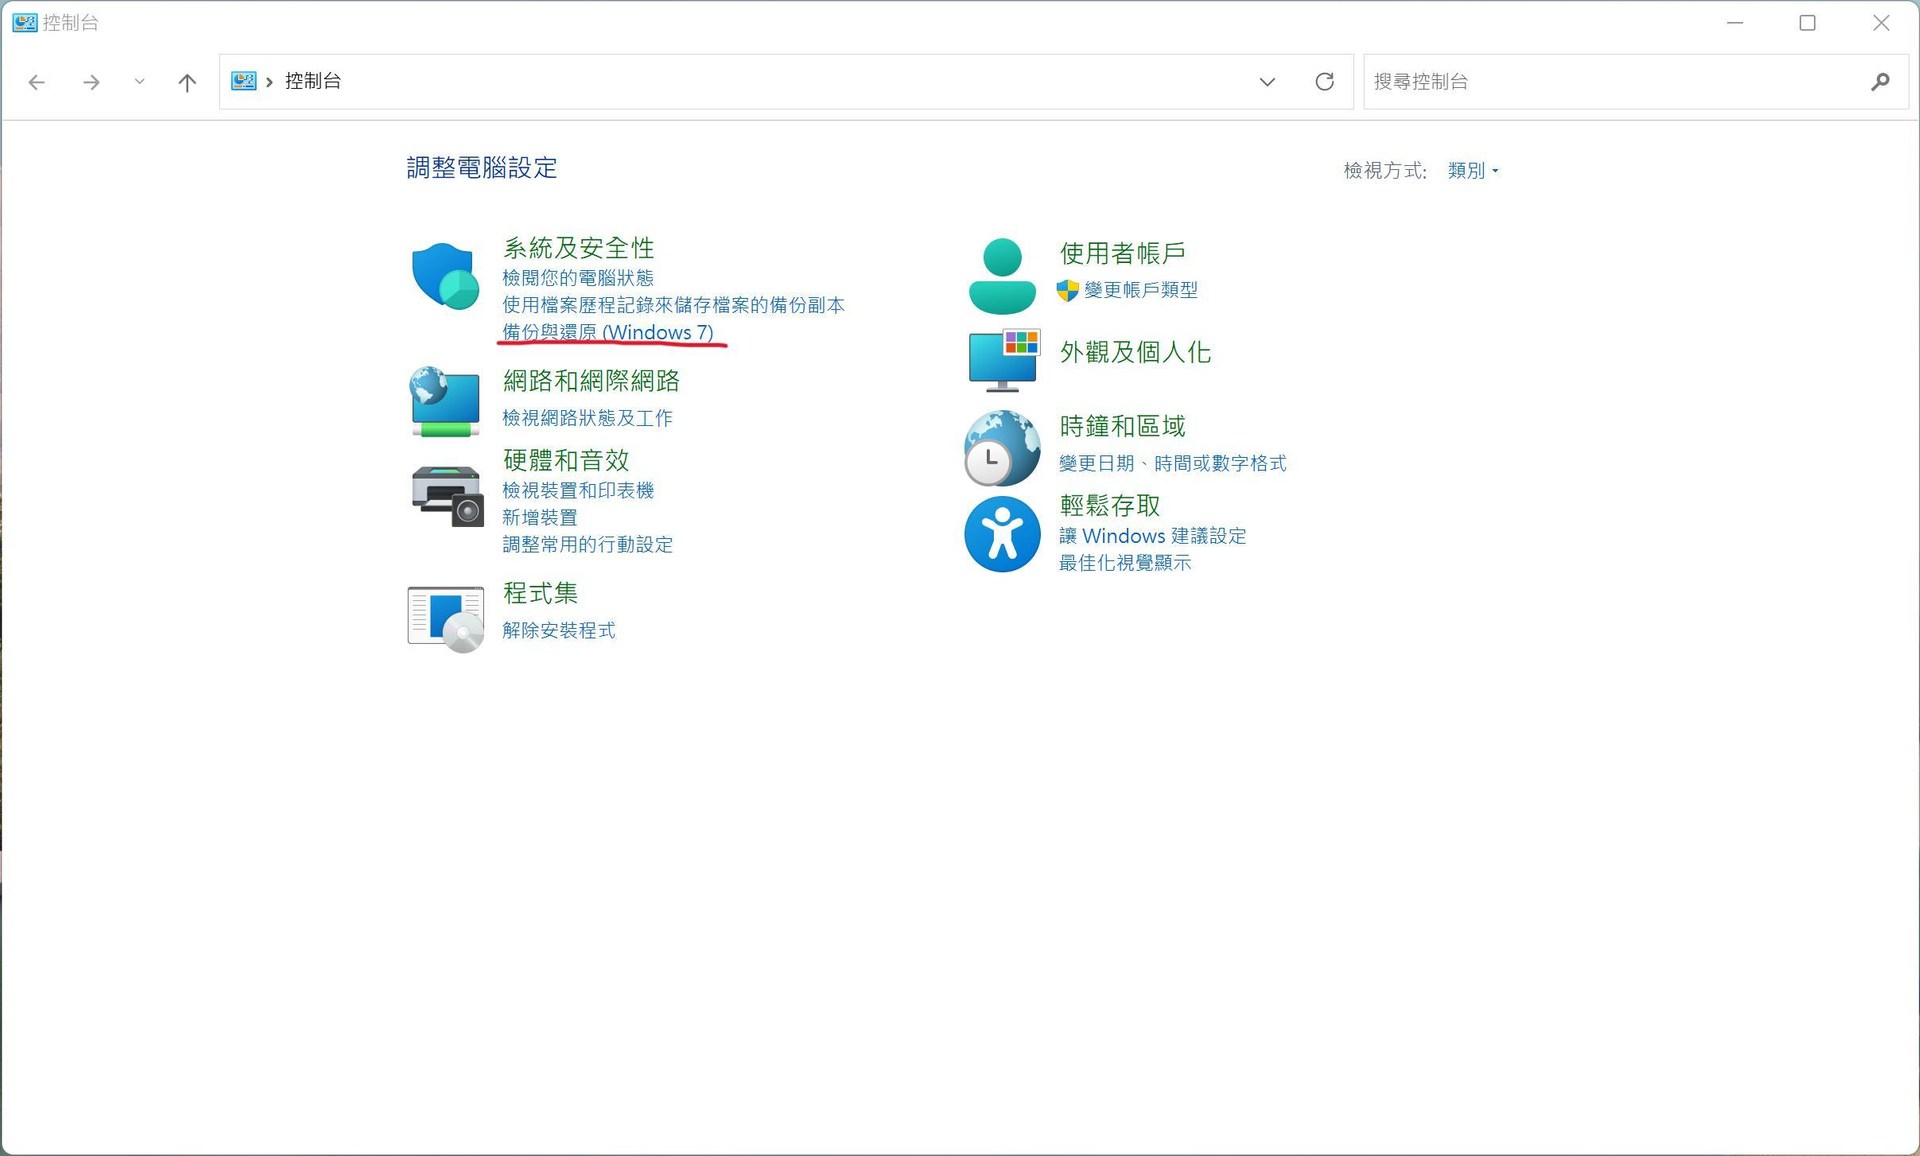Open the System and Security shield icon
Image resolution: width=1920 pixels, height=1156 pixels.
click(445, 276)
